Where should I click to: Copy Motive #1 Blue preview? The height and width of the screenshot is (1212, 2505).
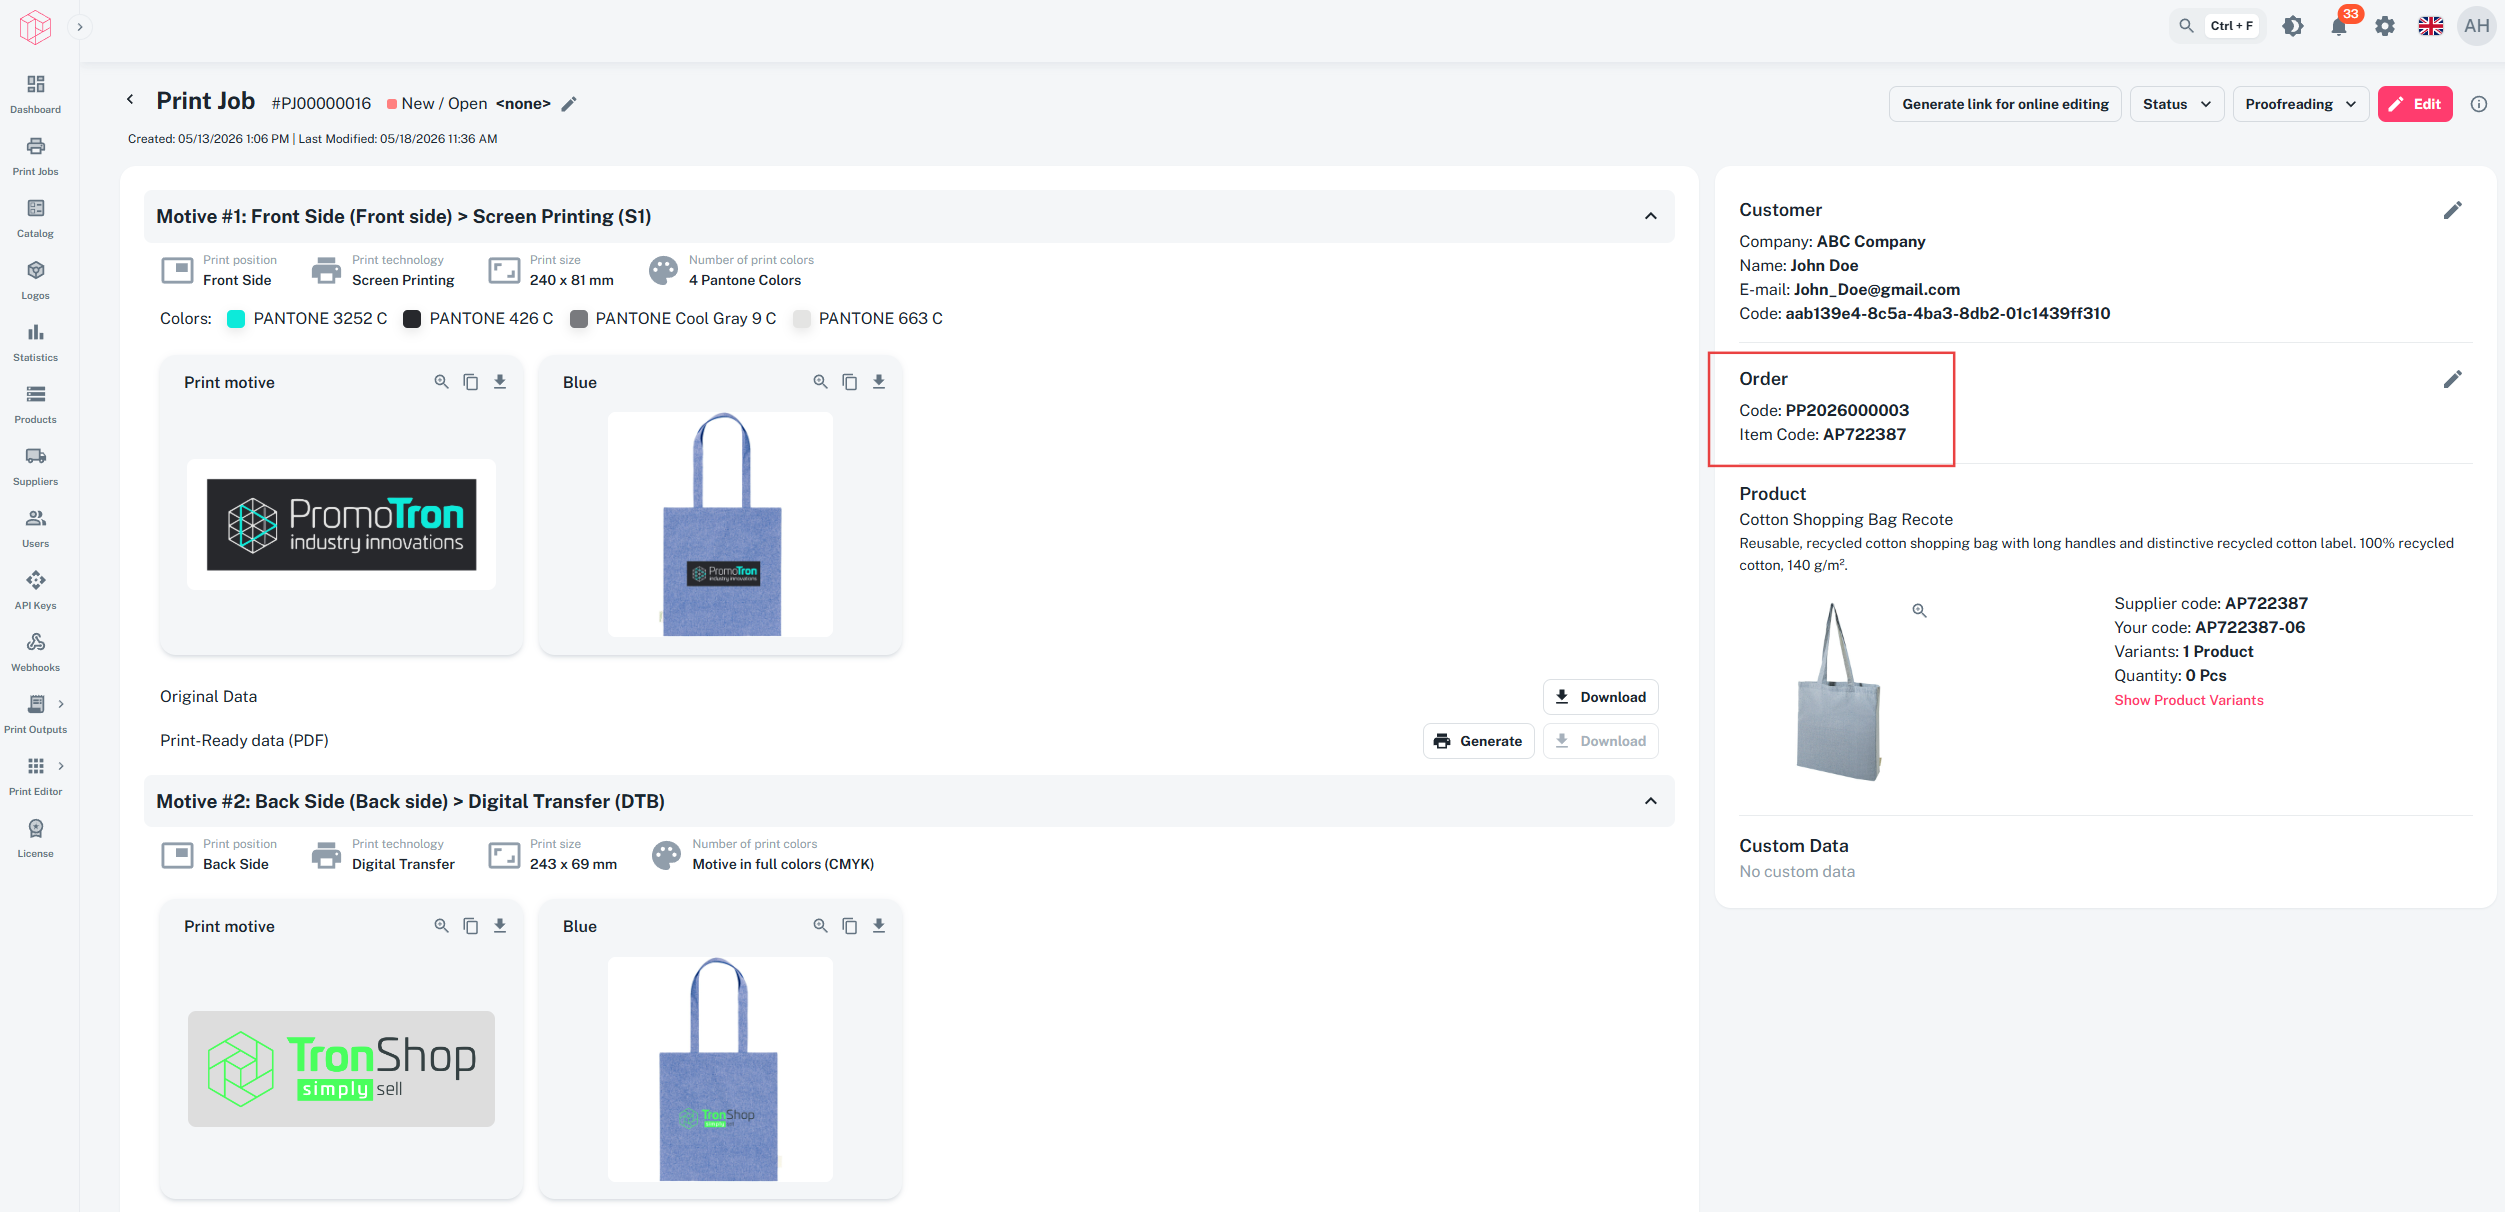(849, 382)
